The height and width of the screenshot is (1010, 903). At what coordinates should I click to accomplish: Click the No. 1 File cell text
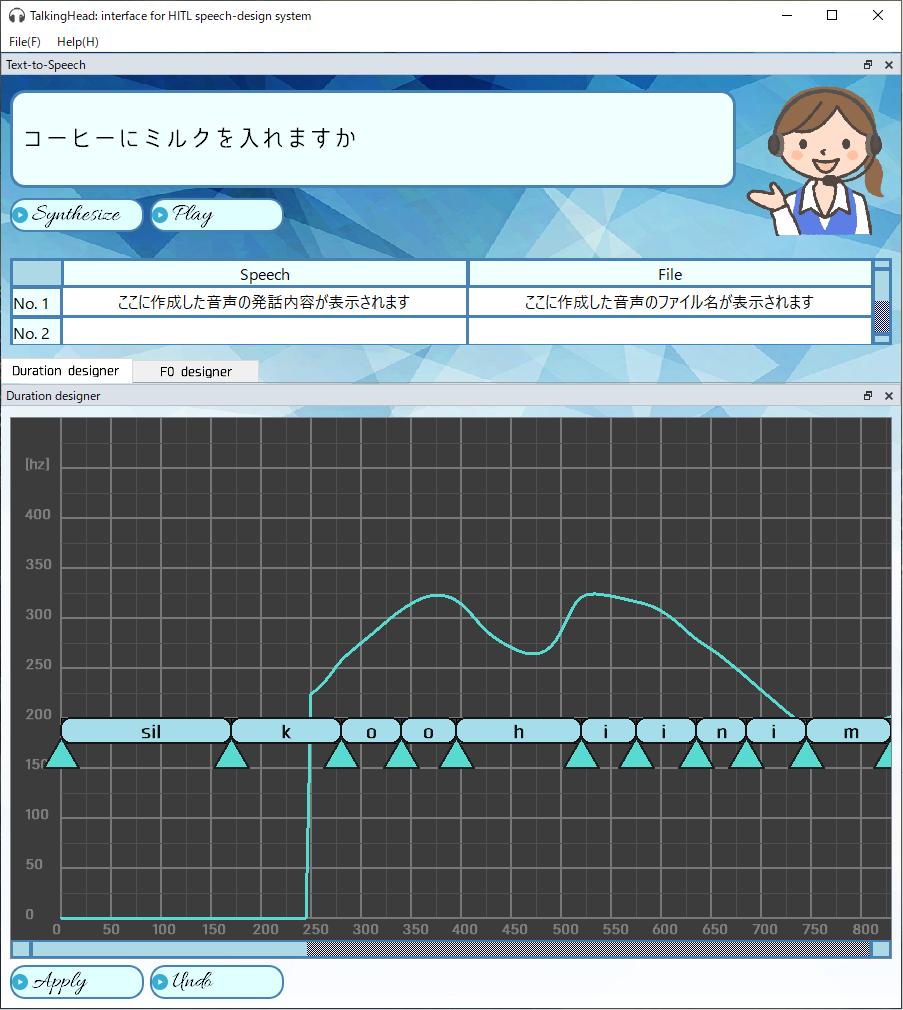click(x=669, y=302)
